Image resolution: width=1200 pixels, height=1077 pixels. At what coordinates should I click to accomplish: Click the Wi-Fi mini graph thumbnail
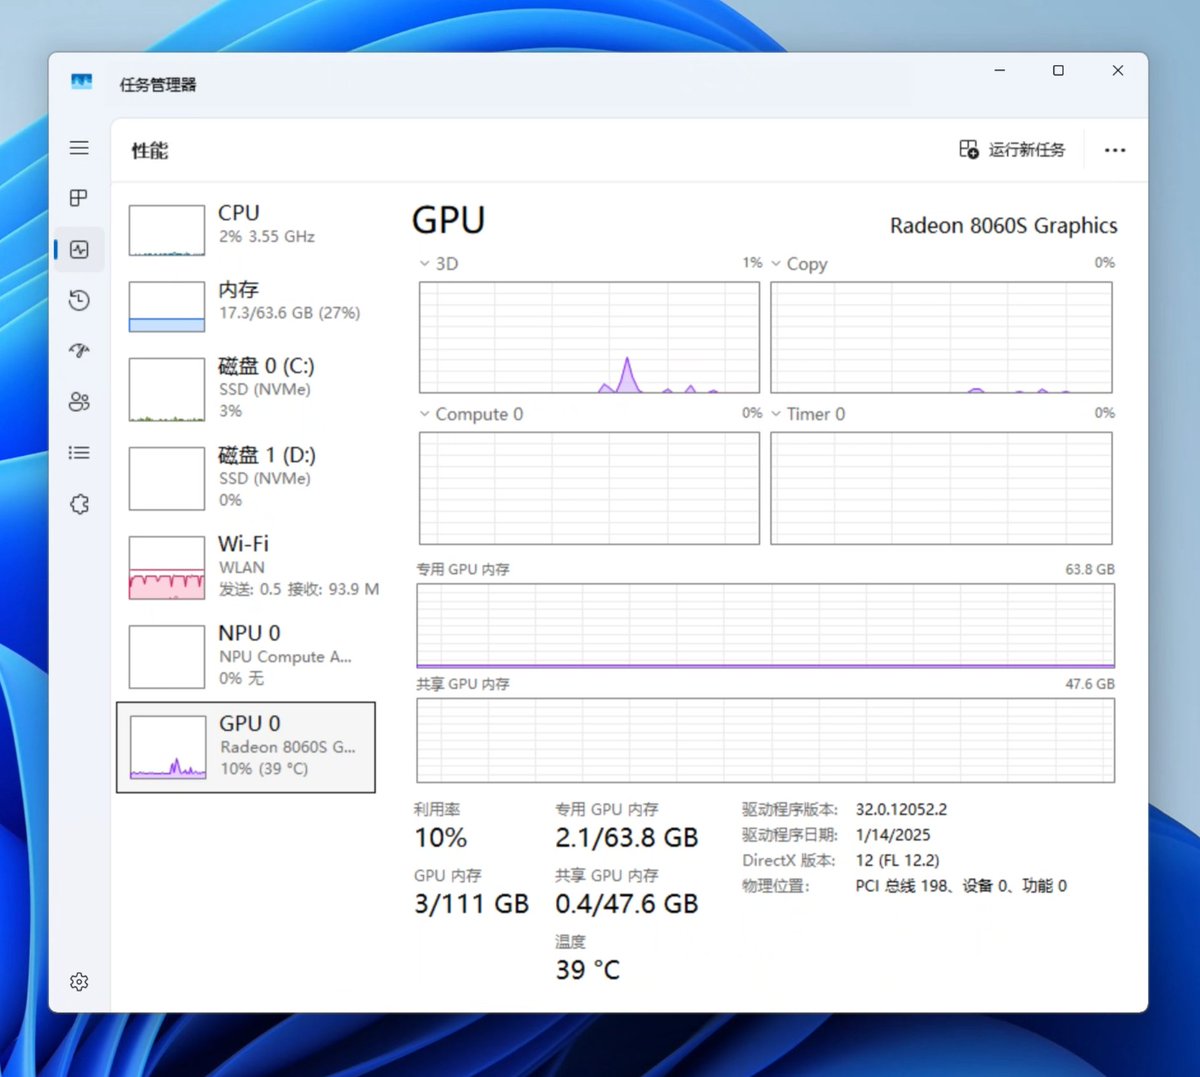coord(167,568)
